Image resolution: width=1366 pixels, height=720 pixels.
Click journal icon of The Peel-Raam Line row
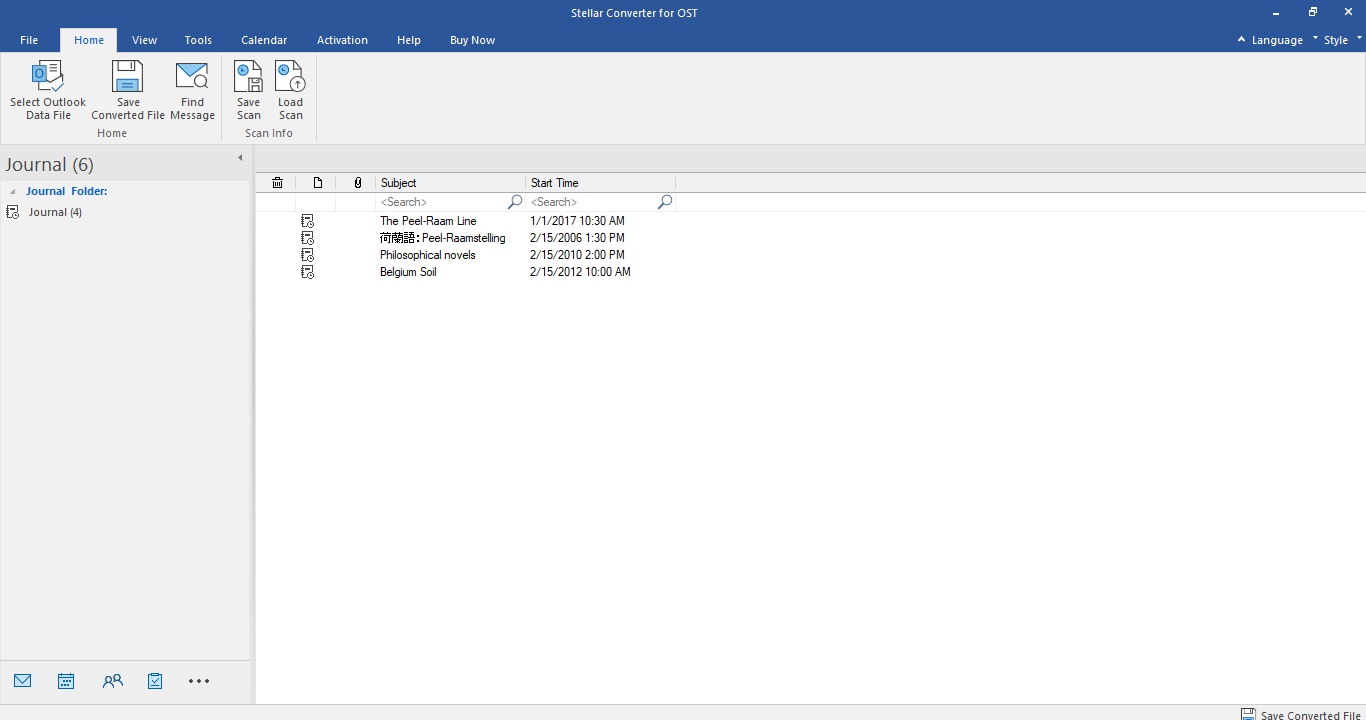pyautogui.click(x=307, y=221)
